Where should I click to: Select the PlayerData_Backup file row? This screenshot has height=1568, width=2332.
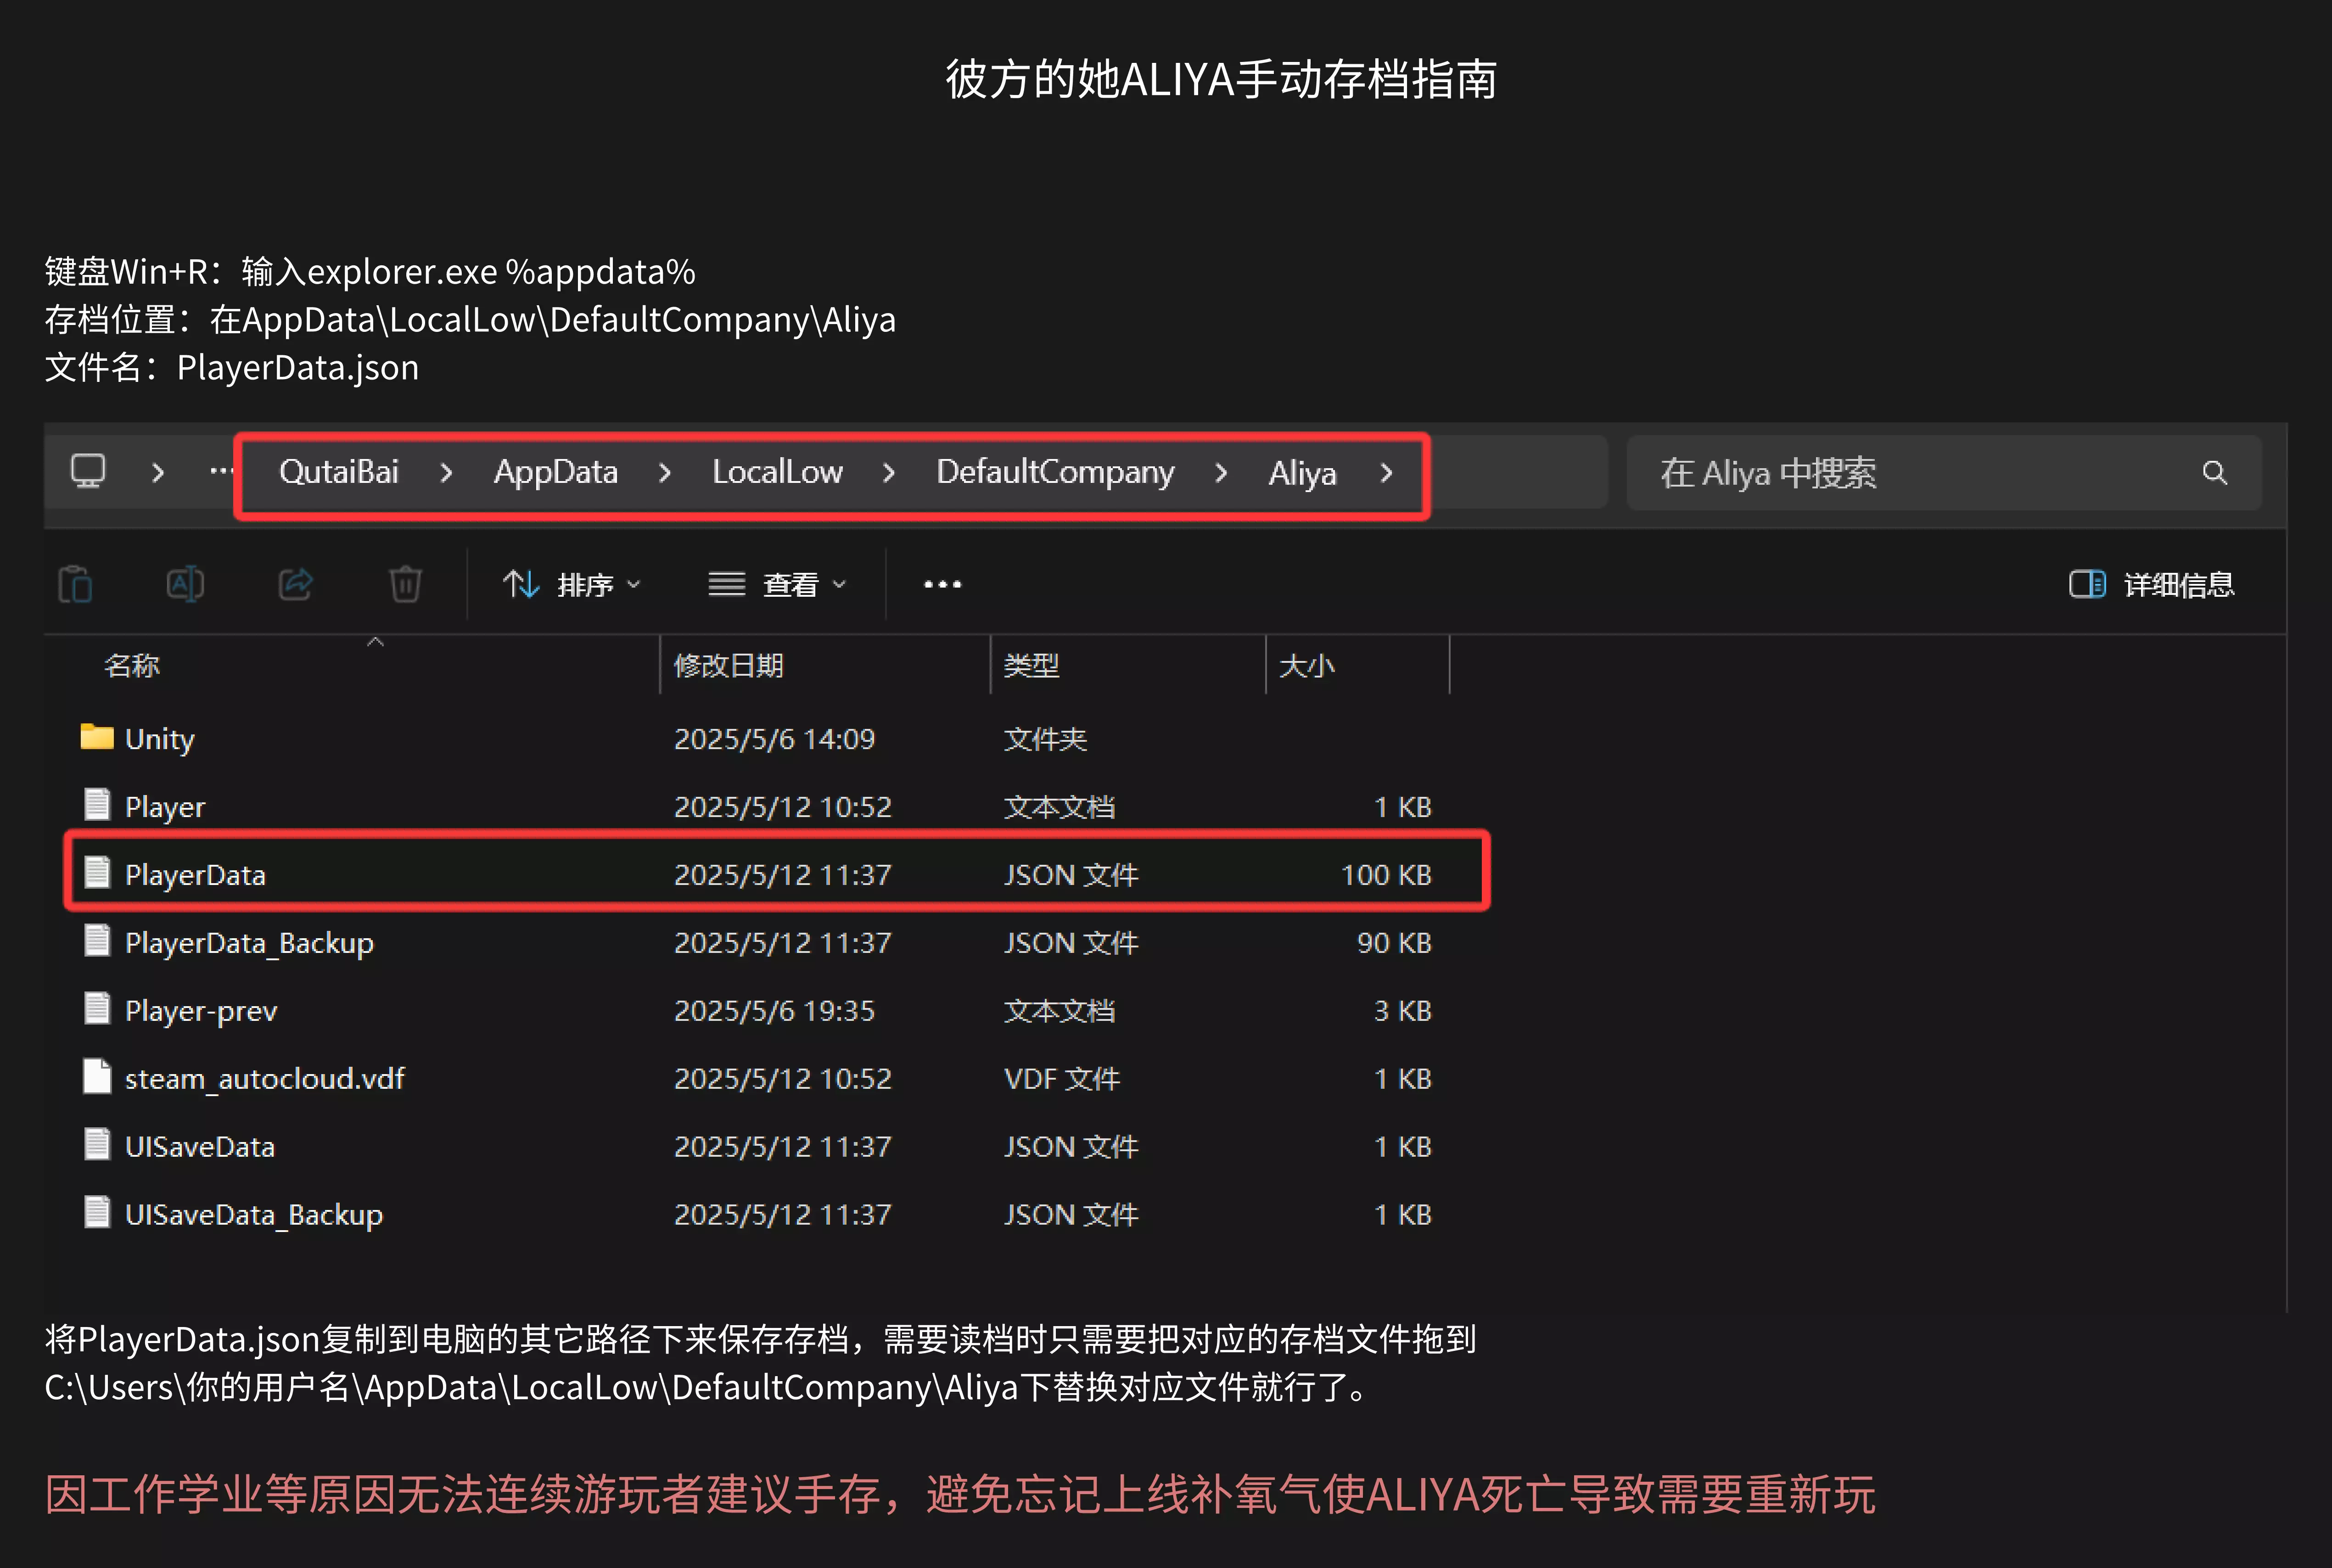click(x=249, y=943)
